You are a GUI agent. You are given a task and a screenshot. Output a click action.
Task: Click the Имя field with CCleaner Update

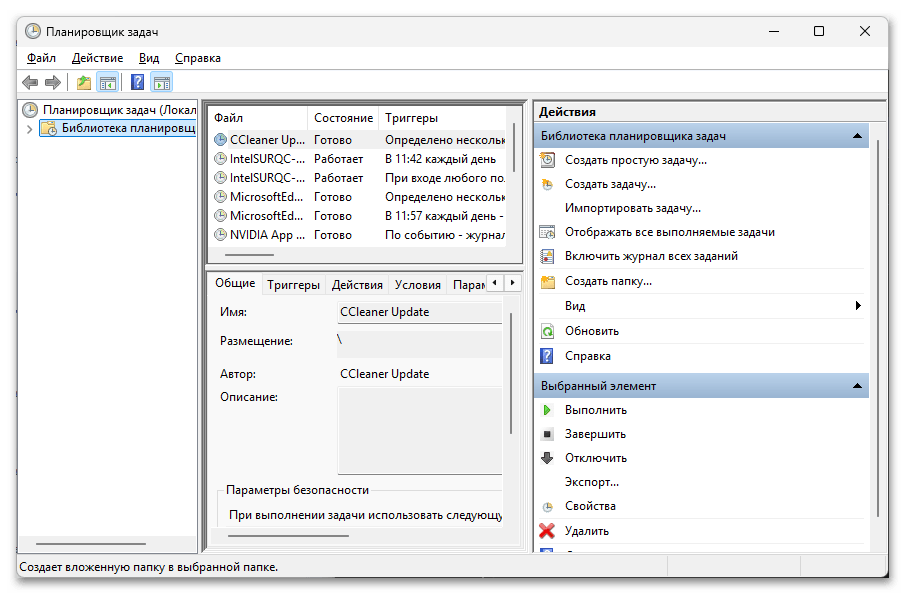pyautogui.click(x=420, y=312)
